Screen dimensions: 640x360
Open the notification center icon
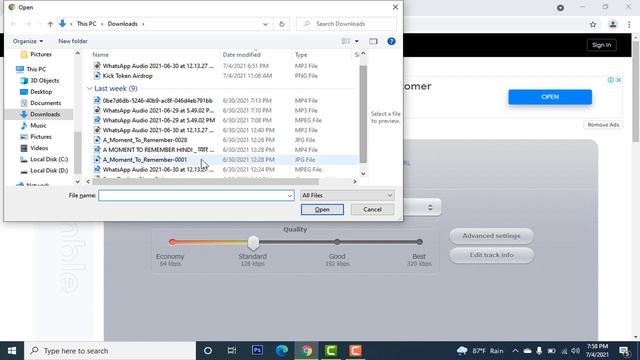pyautogui.click(x=624, y=351)
